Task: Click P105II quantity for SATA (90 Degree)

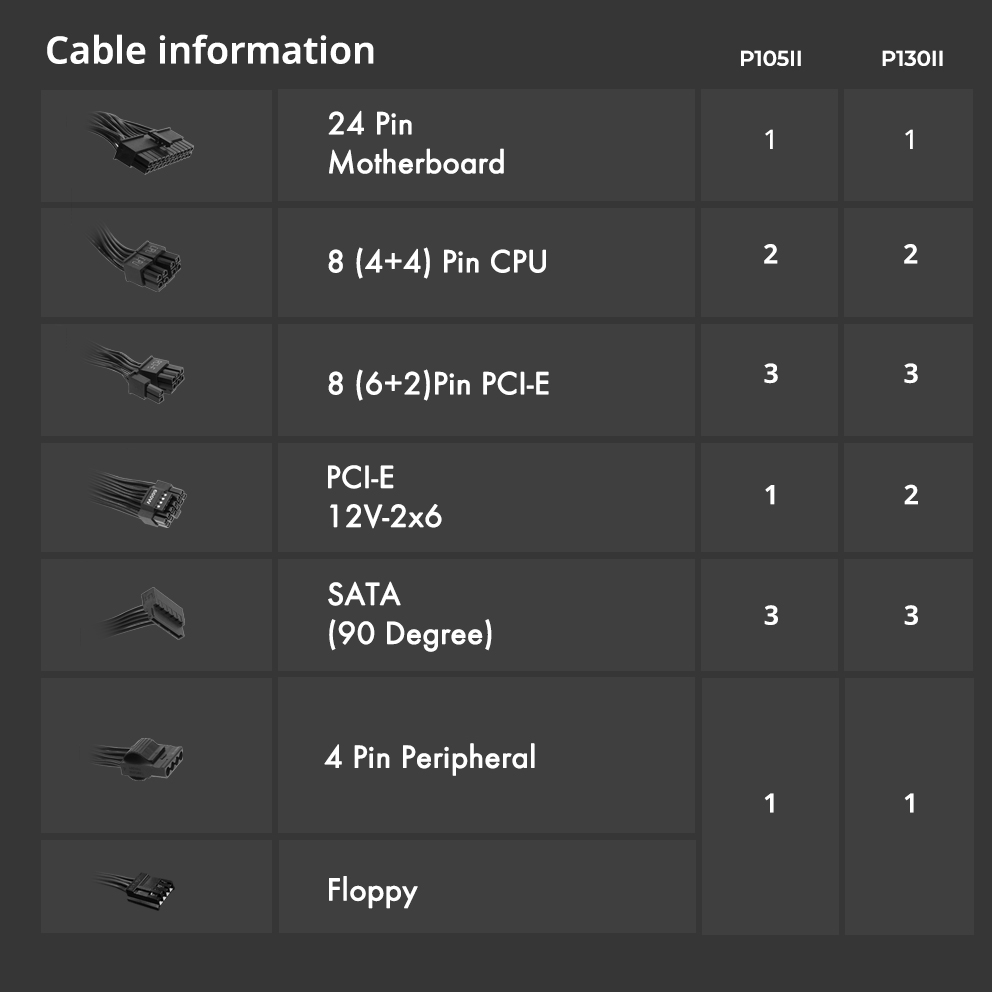Action: coord(770,614)
